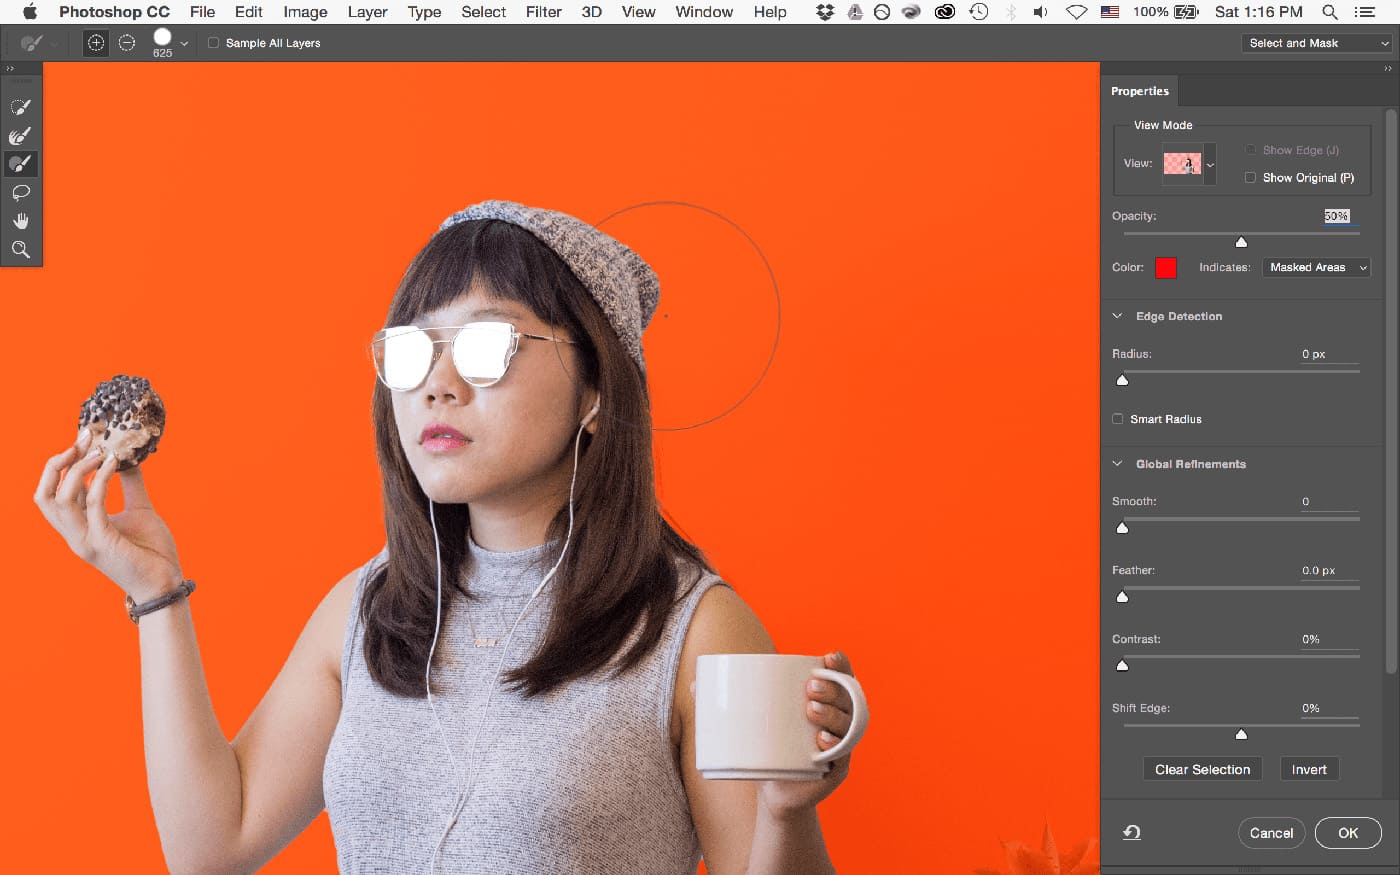Open the Creative Cloud menu bar icon
This screenshot has height=875, width=1400.
[944, 12]
